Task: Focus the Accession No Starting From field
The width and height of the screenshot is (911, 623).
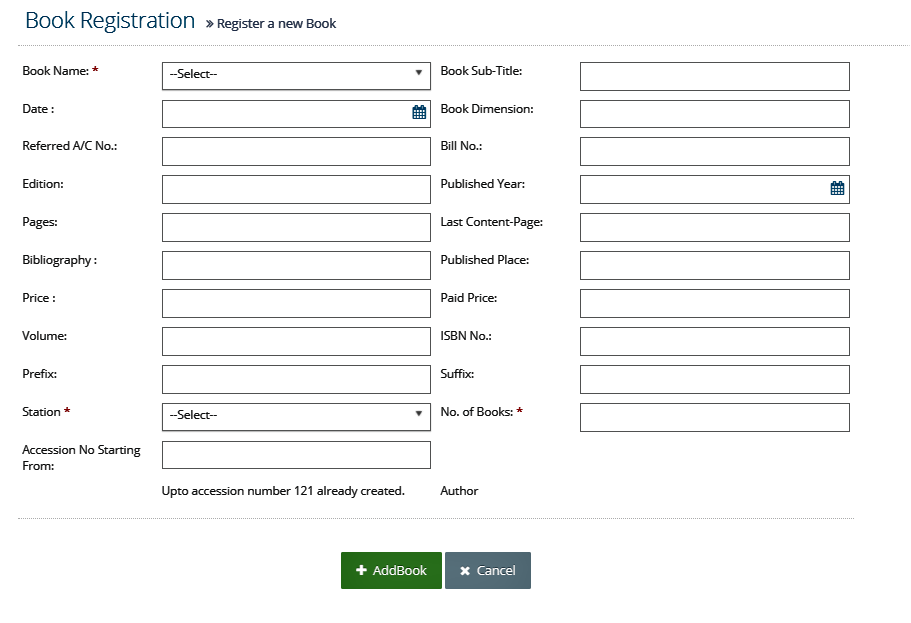Action: pos(296,455)
